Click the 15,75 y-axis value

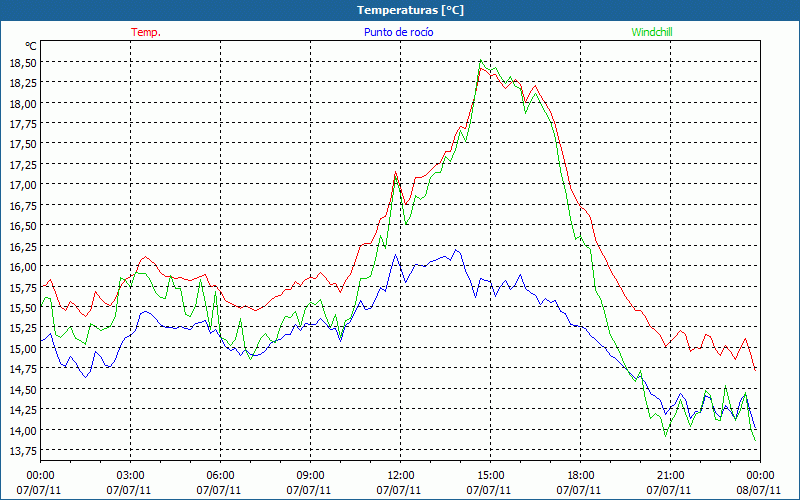tap(23, 287)
